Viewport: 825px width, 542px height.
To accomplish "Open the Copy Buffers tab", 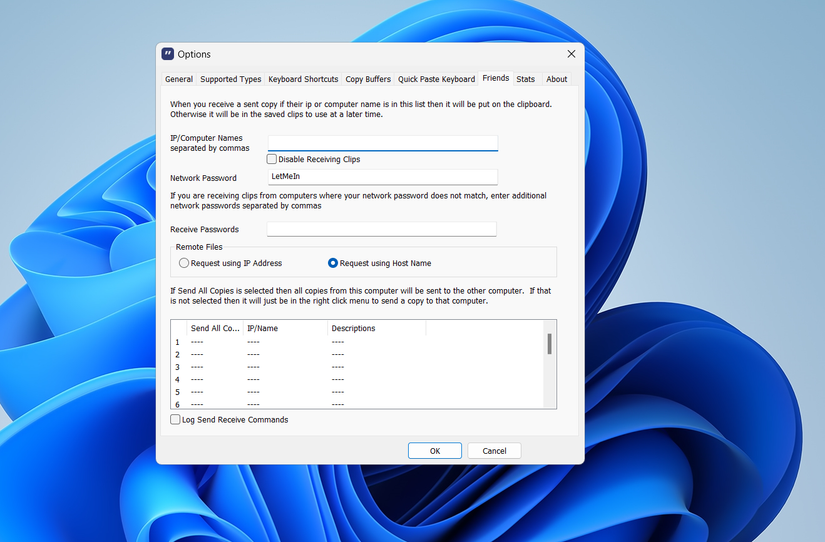I will [x=368, y=79].
